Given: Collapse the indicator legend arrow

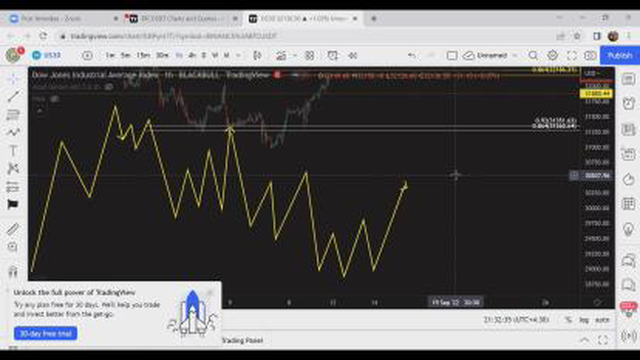Looking at the screenshot, I should tap(40, 111).
